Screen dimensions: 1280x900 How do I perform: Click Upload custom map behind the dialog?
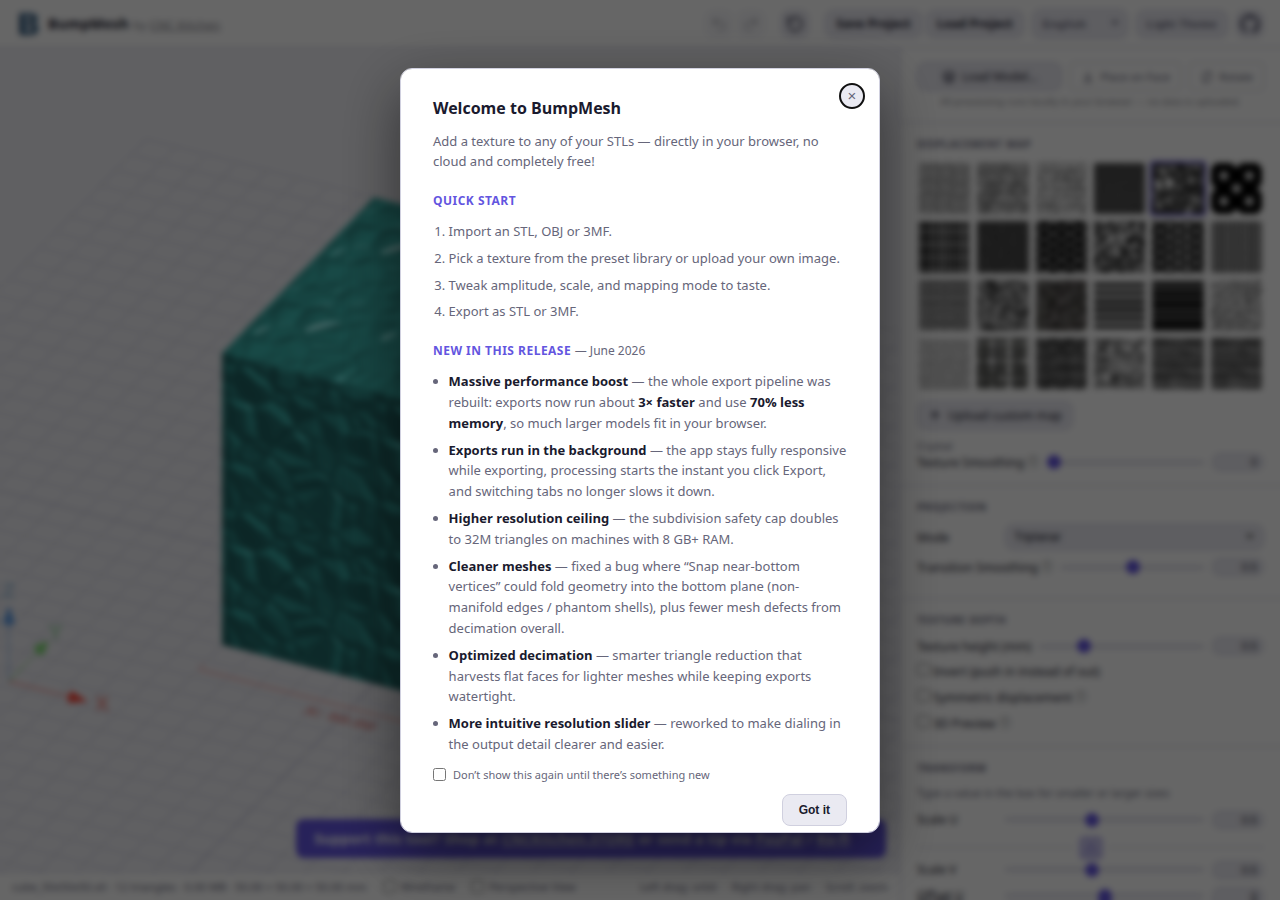pyautogui.click(x=996, y=415)
